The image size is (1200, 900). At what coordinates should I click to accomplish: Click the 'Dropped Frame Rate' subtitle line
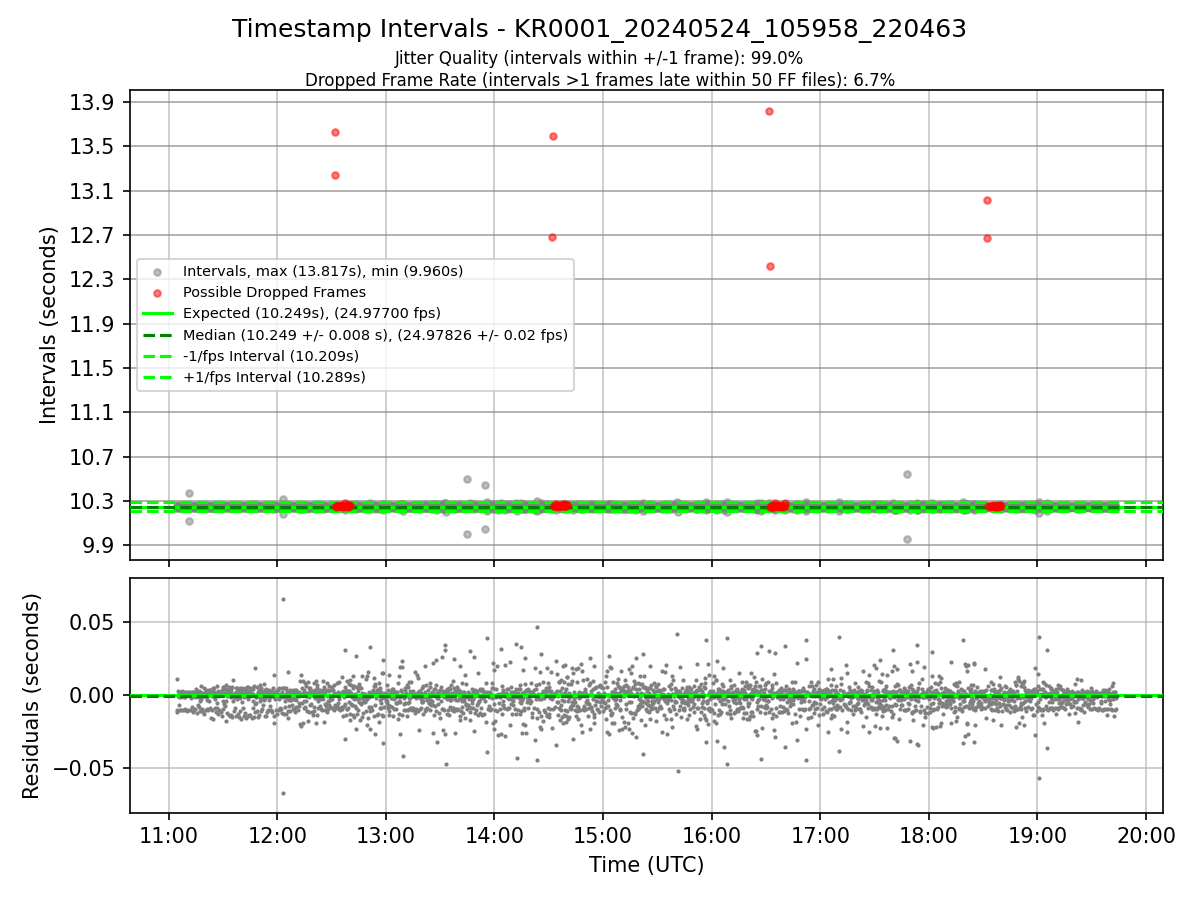[x=599, y=80]
